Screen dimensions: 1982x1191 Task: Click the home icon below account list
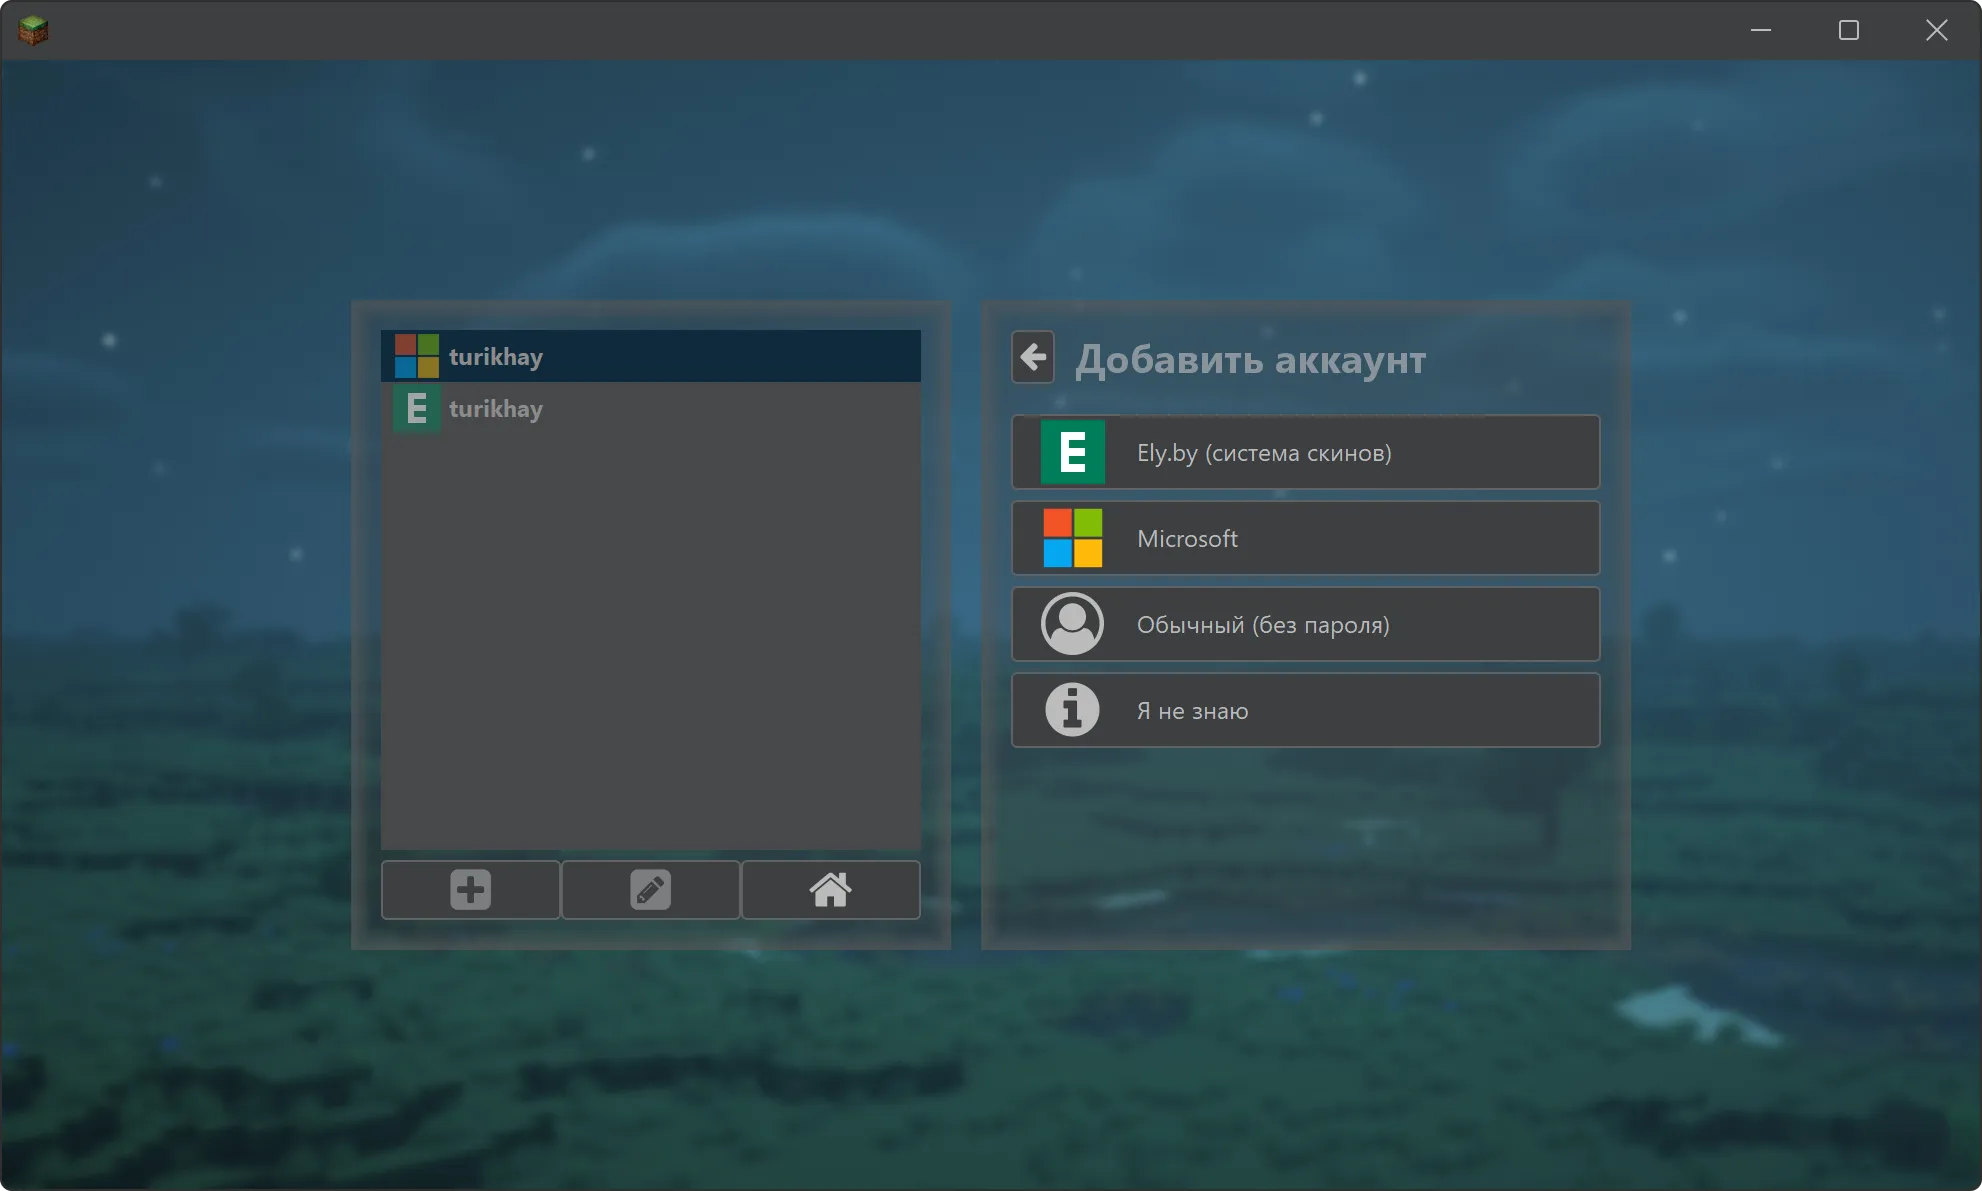(x=830, y=889)
